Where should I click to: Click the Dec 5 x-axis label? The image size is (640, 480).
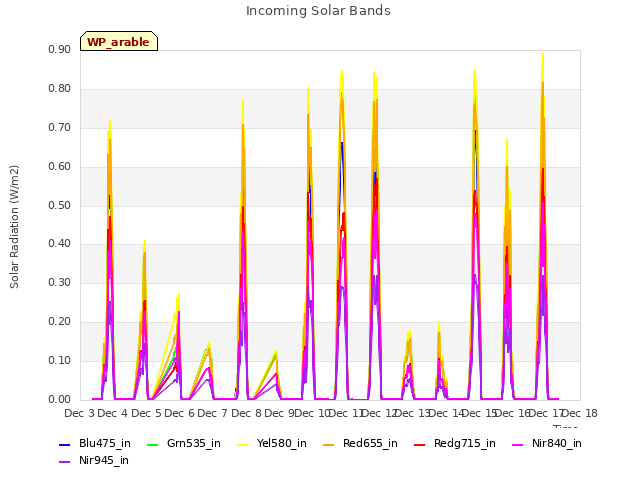146,413
